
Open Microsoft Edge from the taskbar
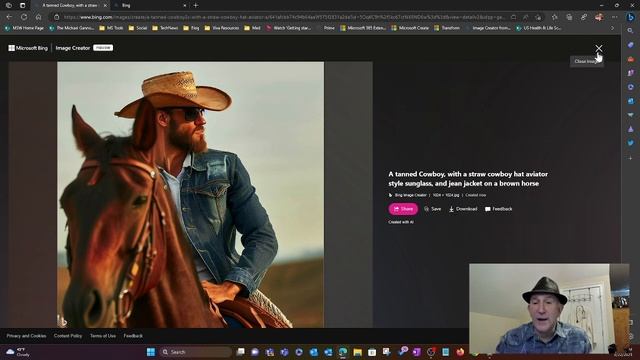tap(343, 352)
